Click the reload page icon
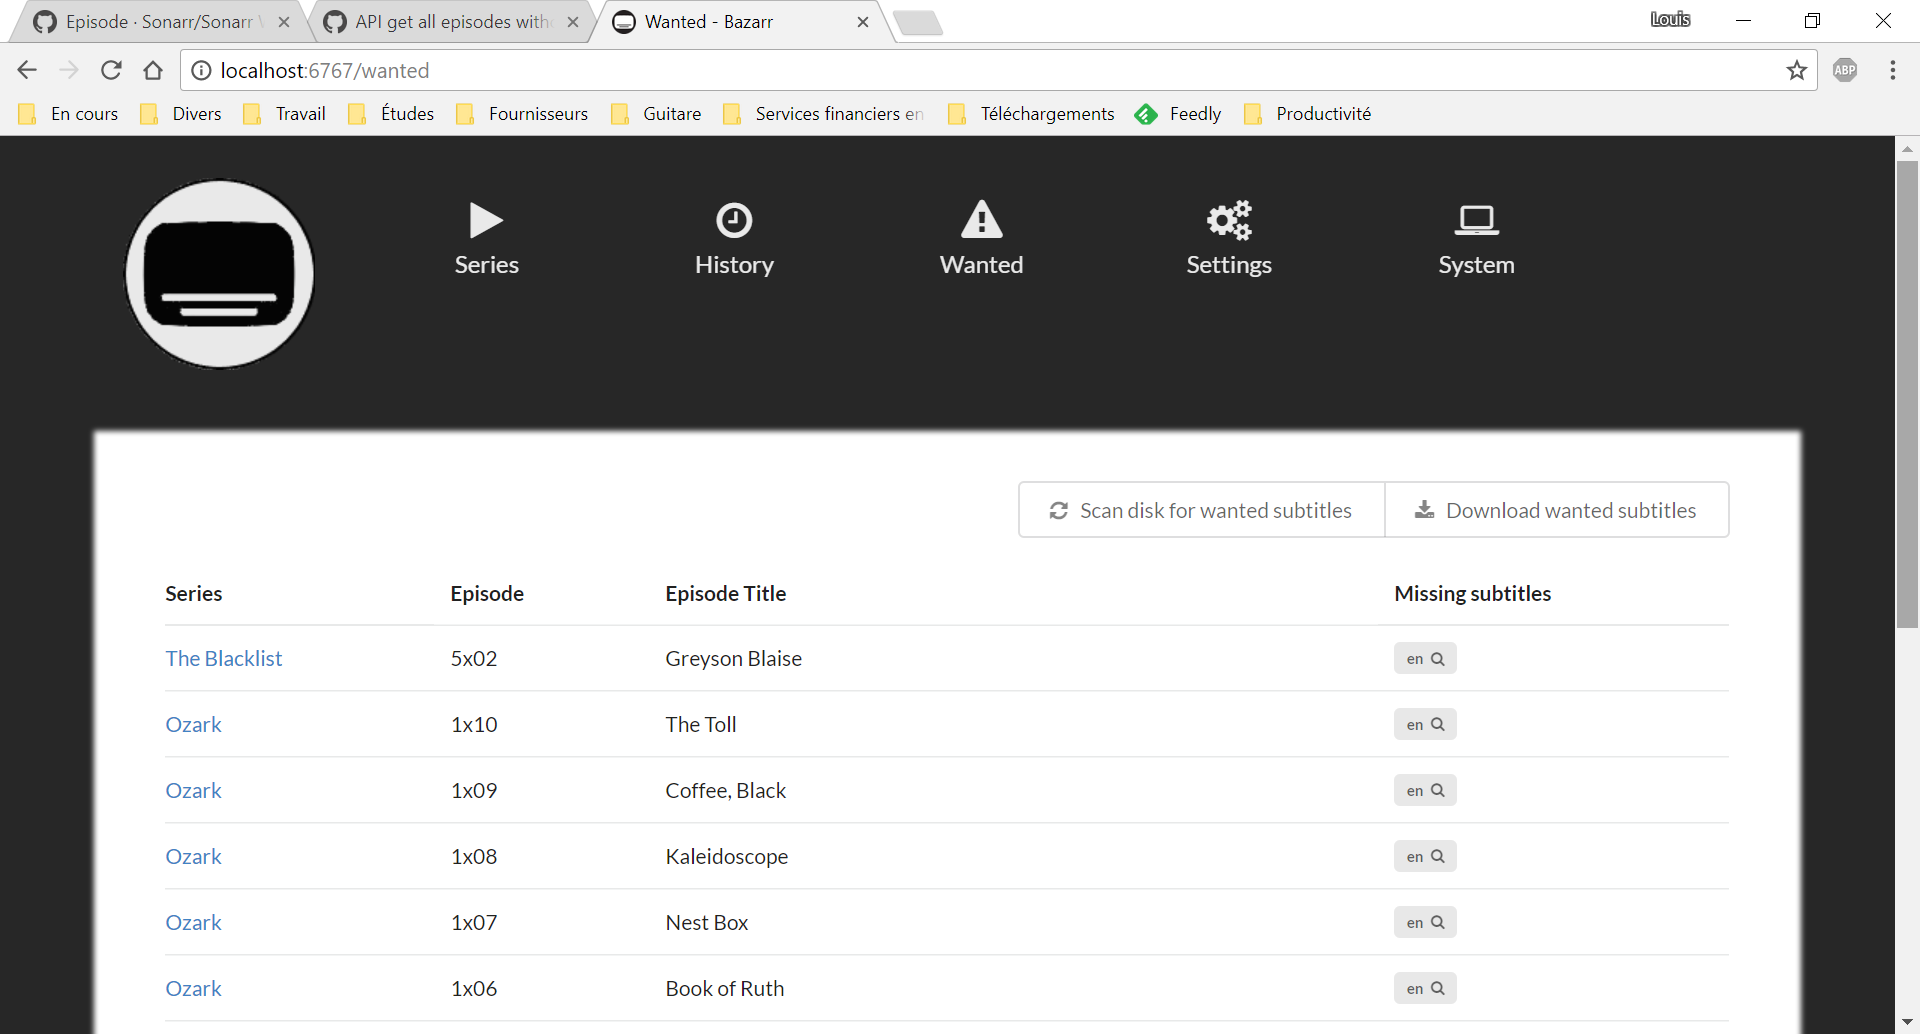 point(111,70)
